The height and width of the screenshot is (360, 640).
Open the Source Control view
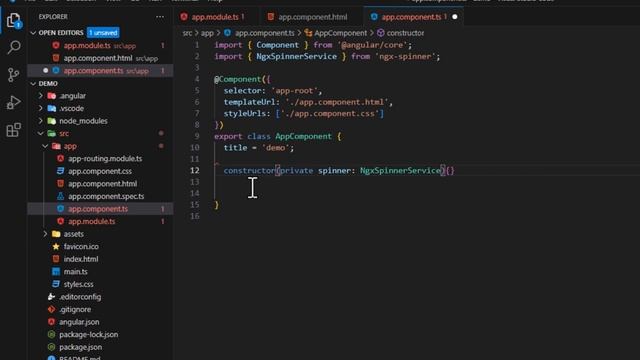pos(13,75)
